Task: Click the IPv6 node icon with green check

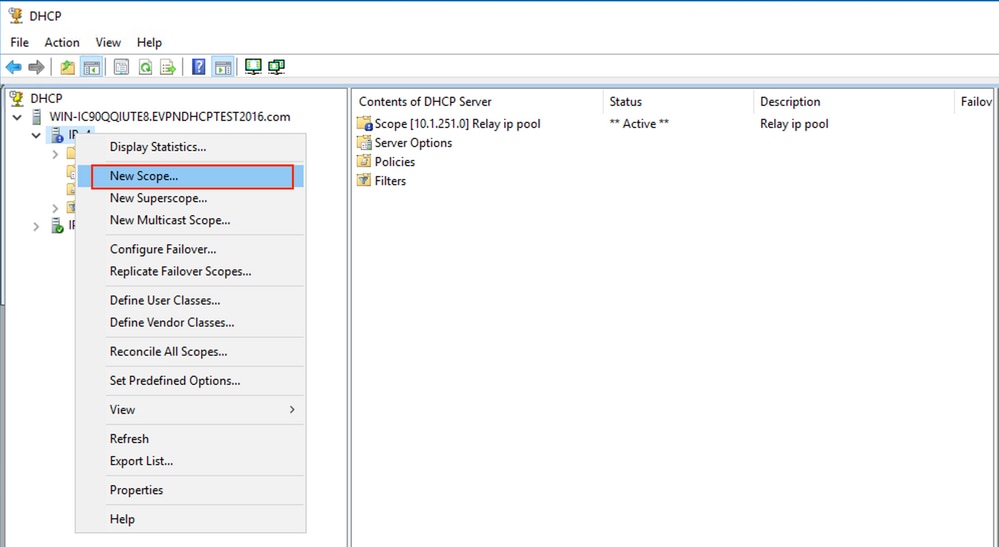Action: 57,226
